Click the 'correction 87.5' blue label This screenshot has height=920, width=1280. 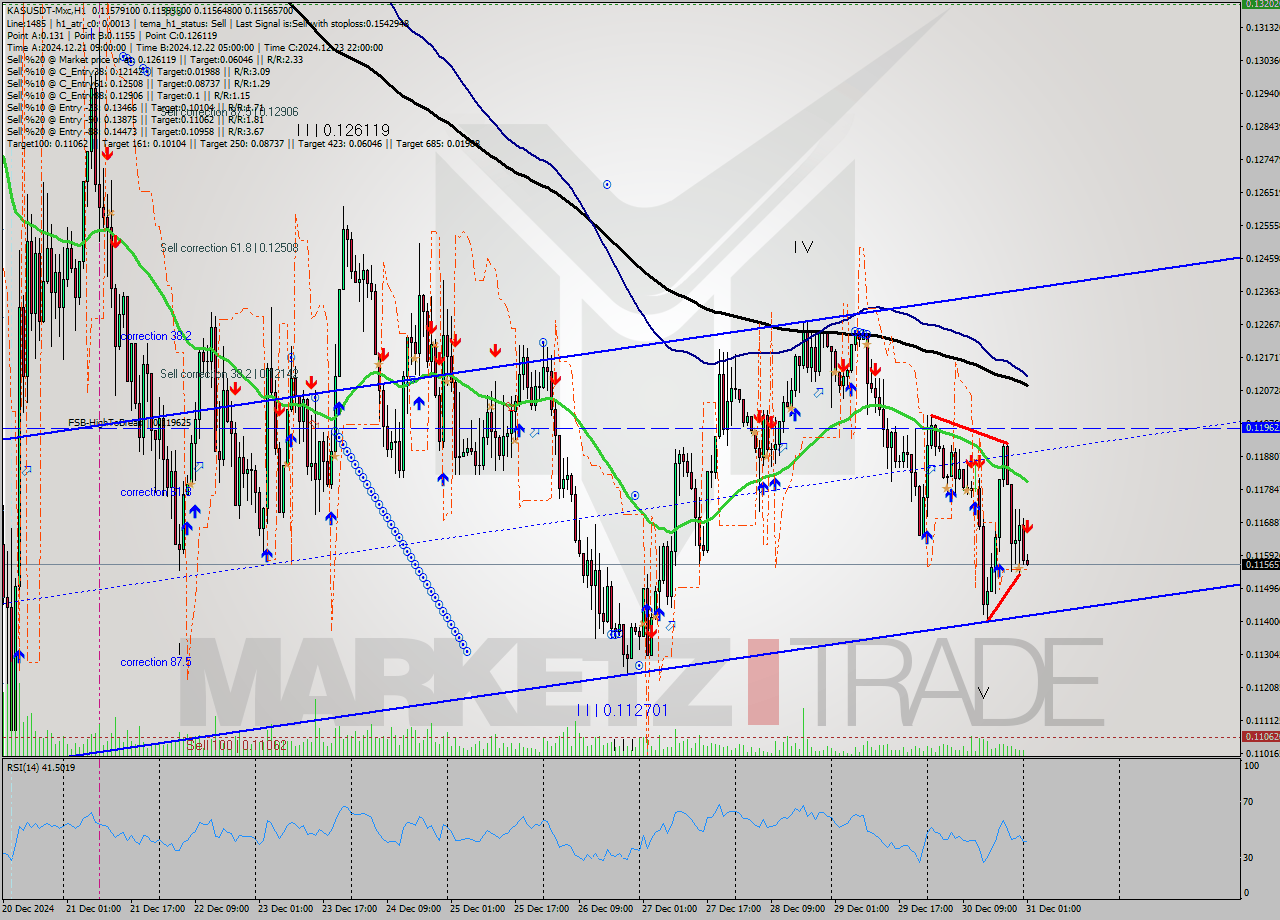[x=156, y=662]
